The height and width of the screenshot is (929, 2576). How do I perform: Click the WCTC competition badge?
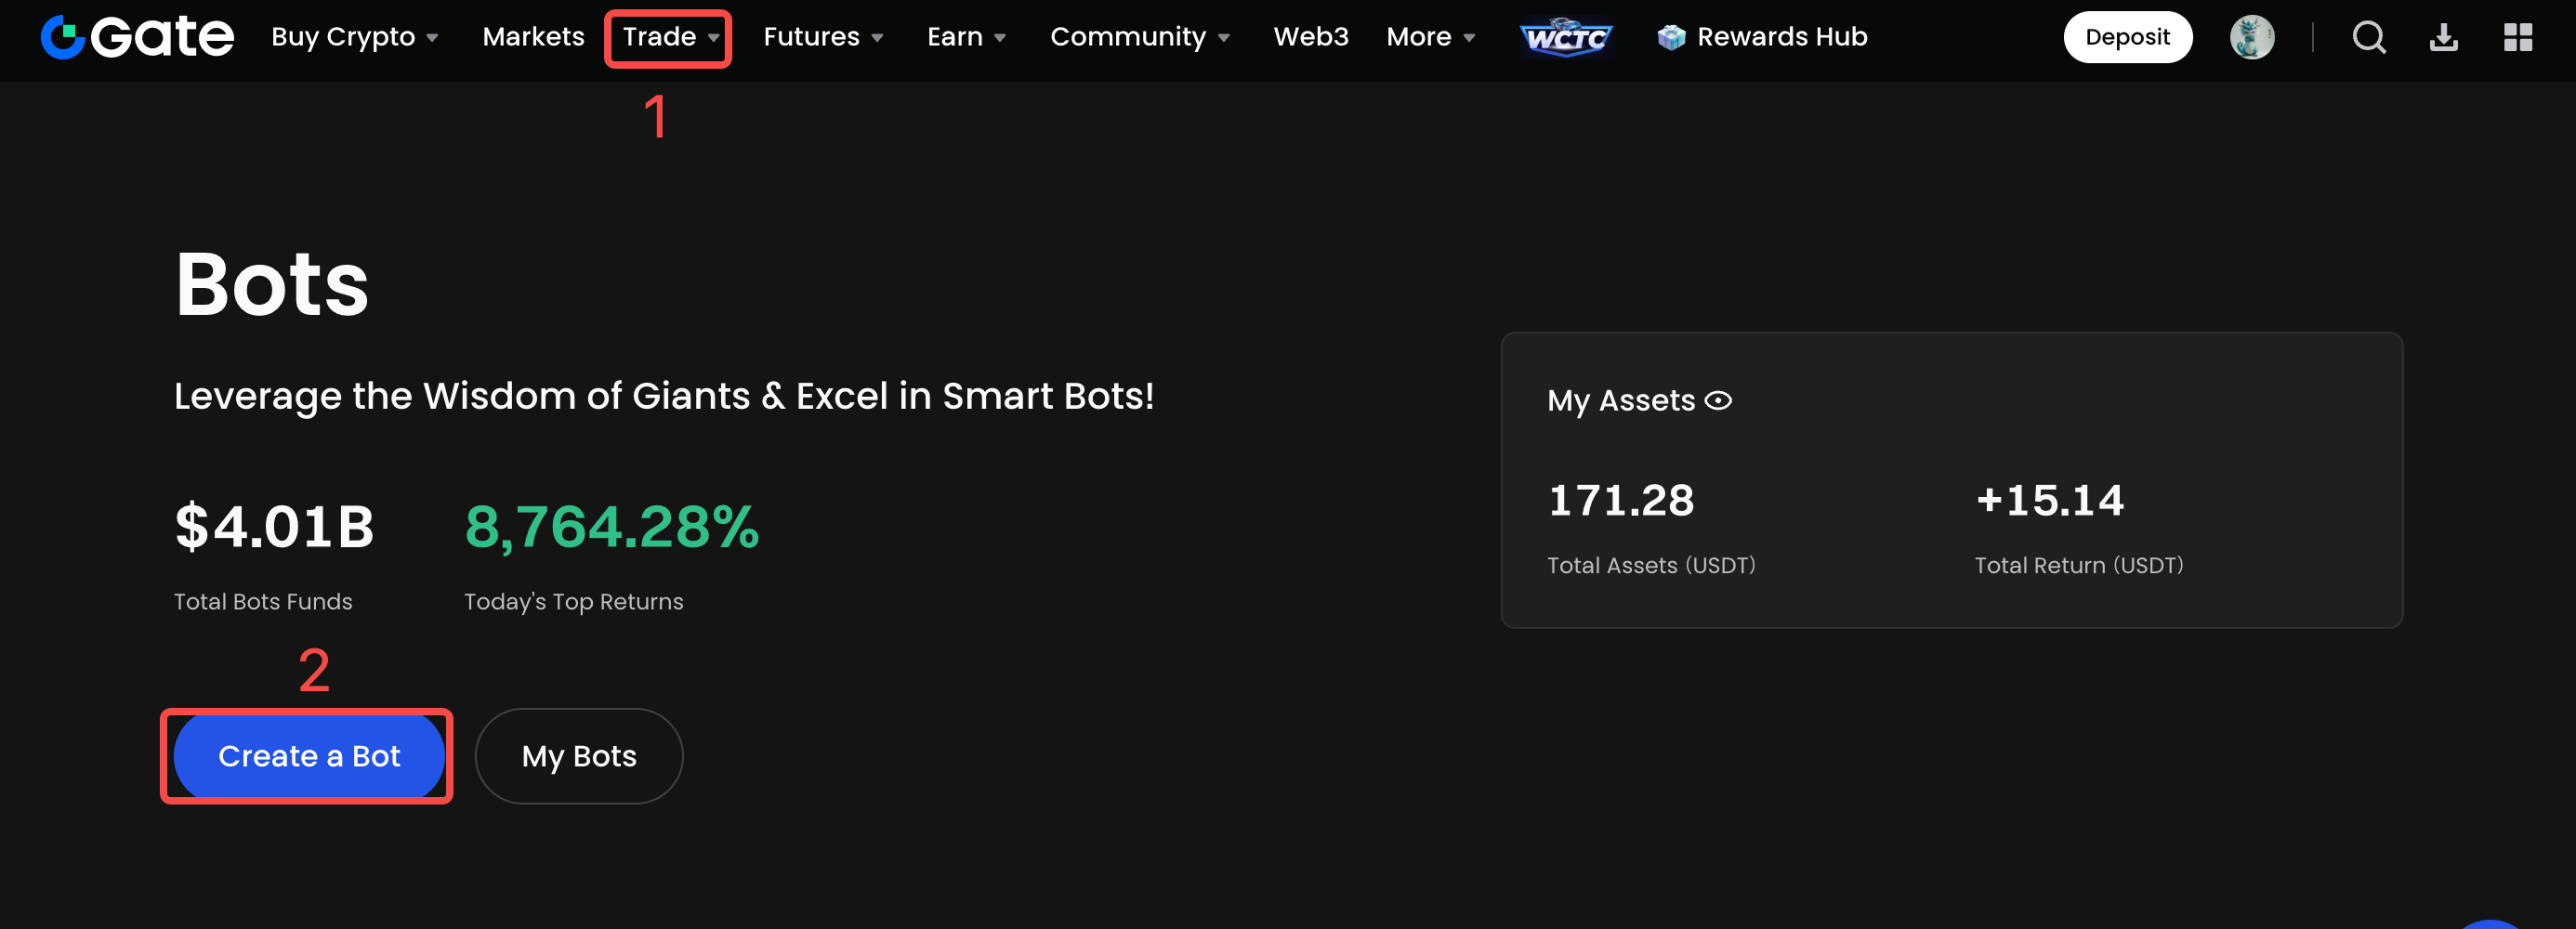(1565, 38)
